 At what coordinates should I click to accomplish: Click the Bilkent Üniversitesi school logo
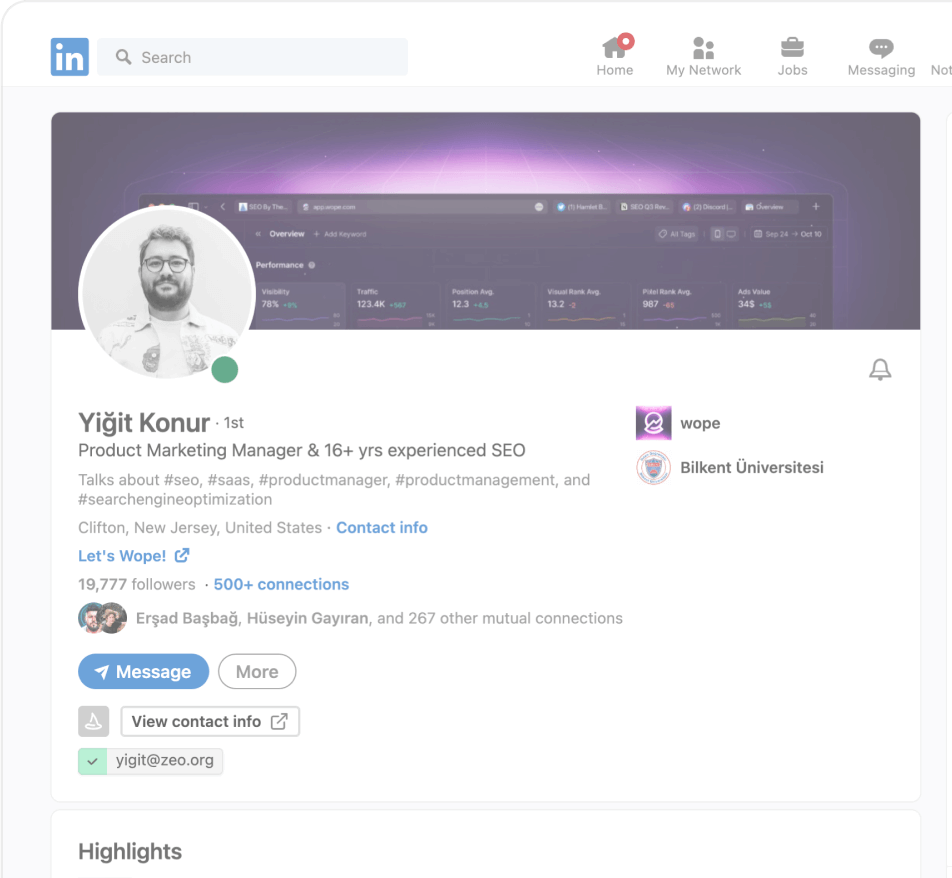(653, 468)
